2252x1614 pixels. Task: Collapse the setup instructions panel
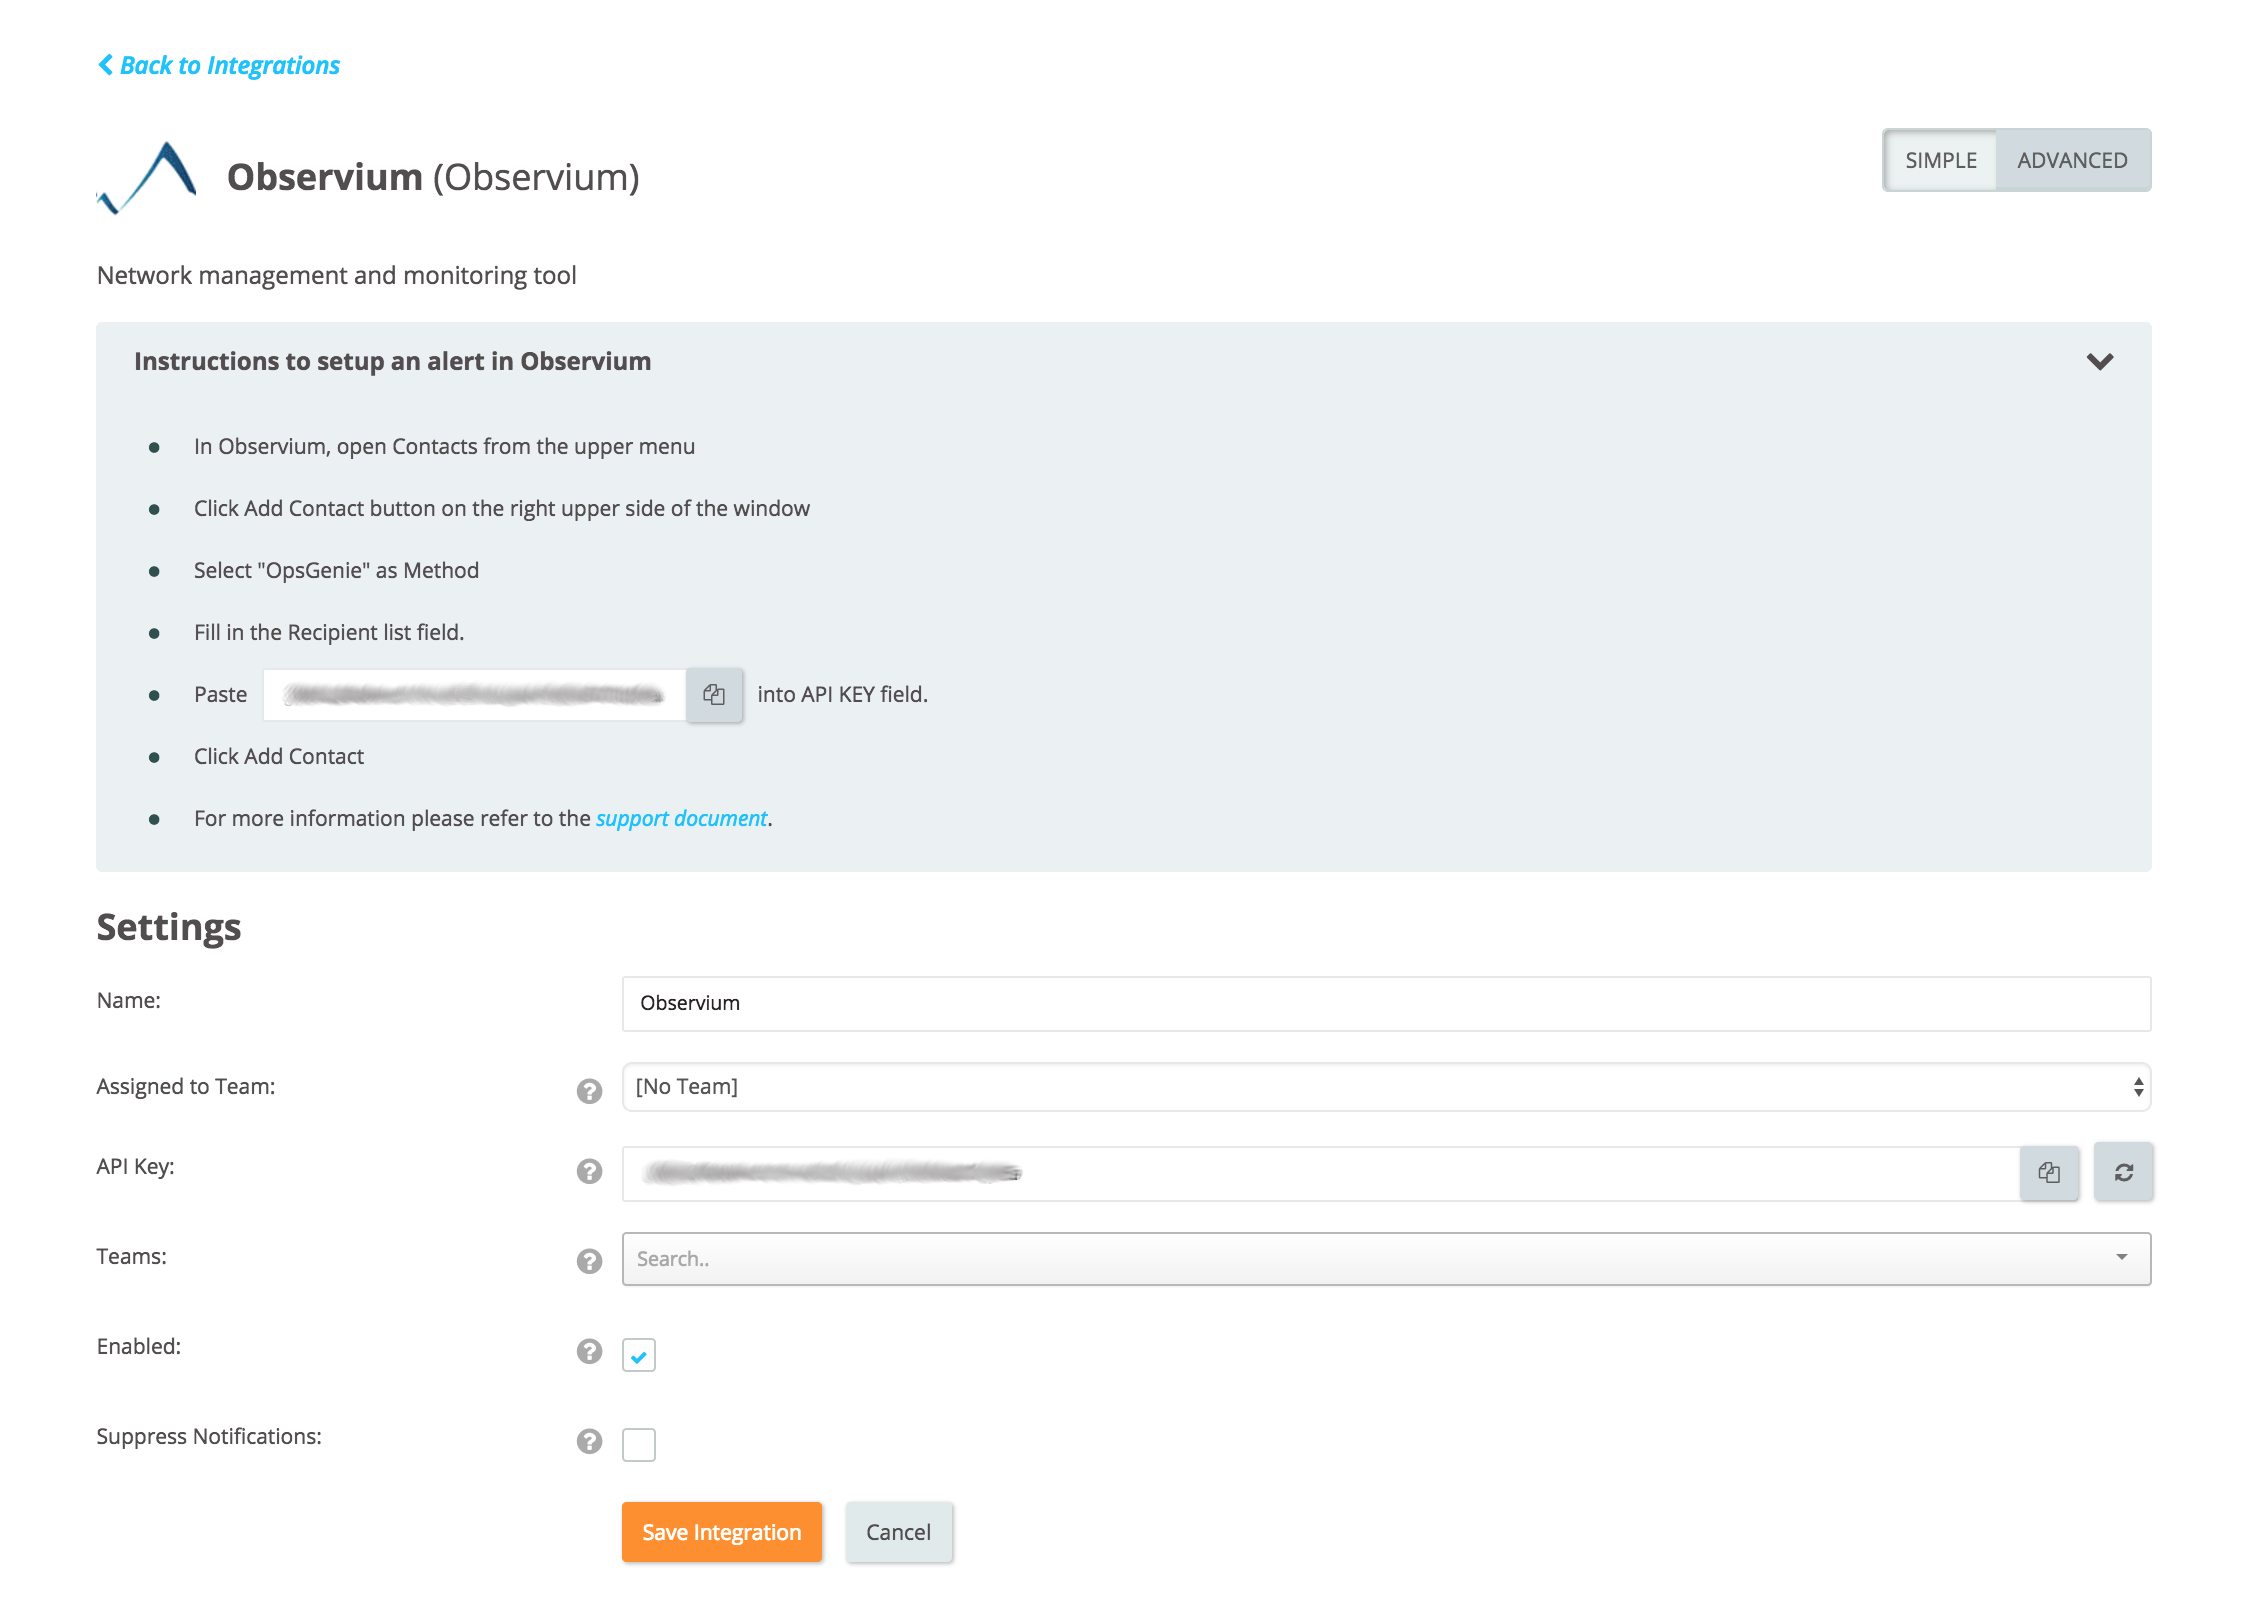tap(2099, 361)
